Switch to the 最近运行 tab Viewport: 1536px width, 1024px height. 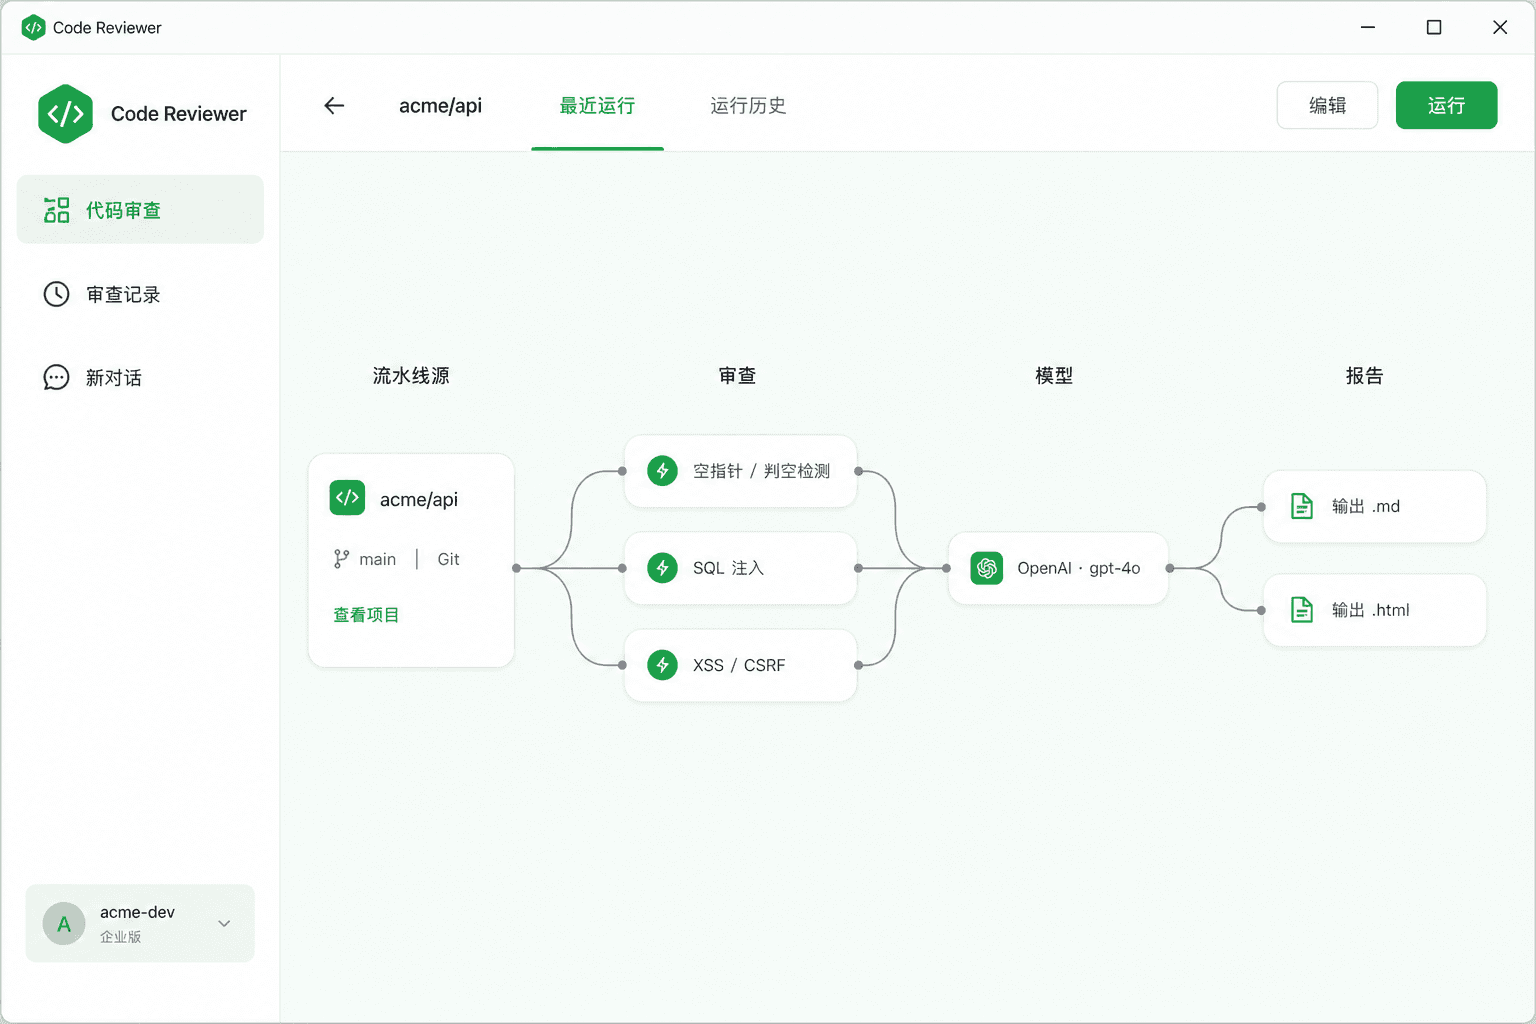(597, 106)
